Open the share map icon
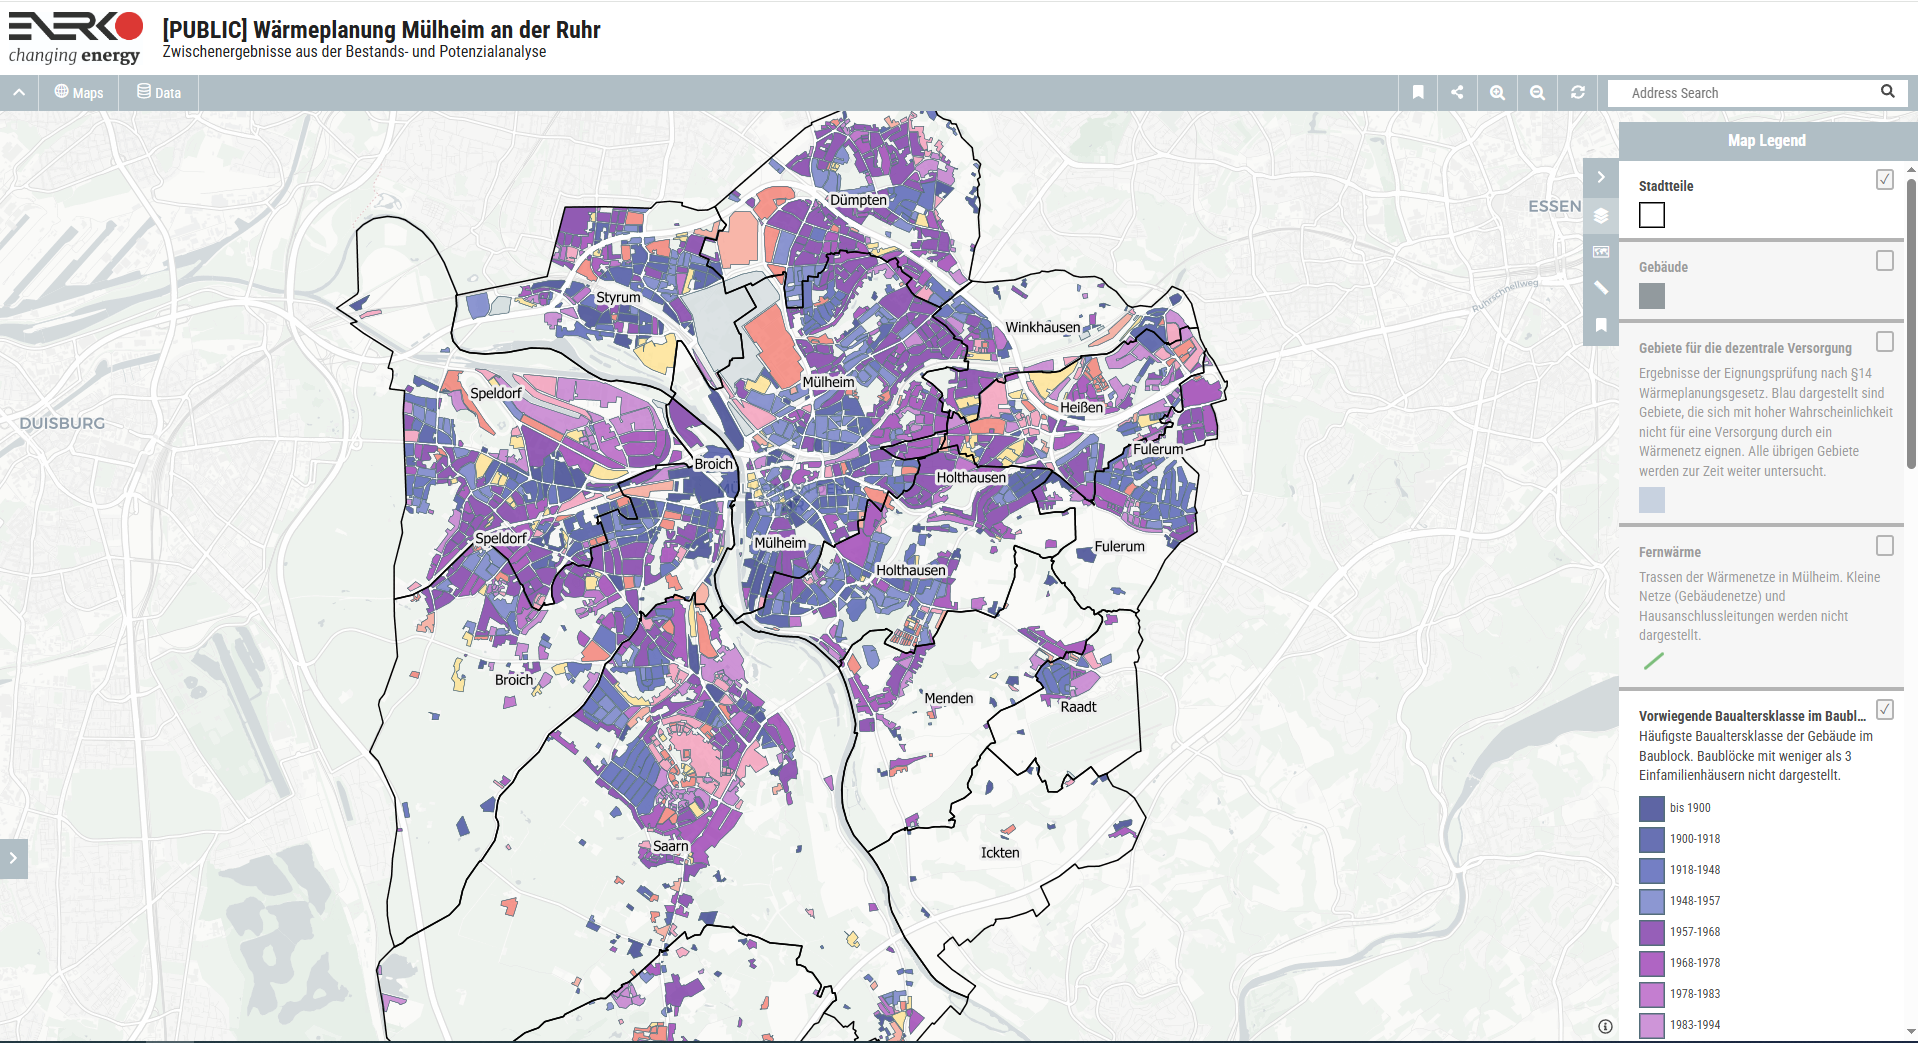Image resolution: width=1918 pixels, height=1043 pixels. coord(1457,92)
